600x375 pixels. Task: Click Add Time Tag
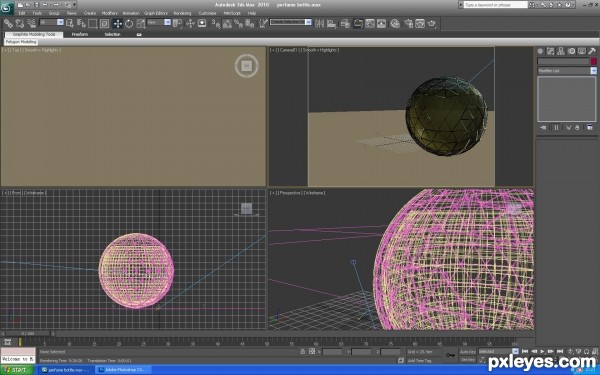point(419,360)
